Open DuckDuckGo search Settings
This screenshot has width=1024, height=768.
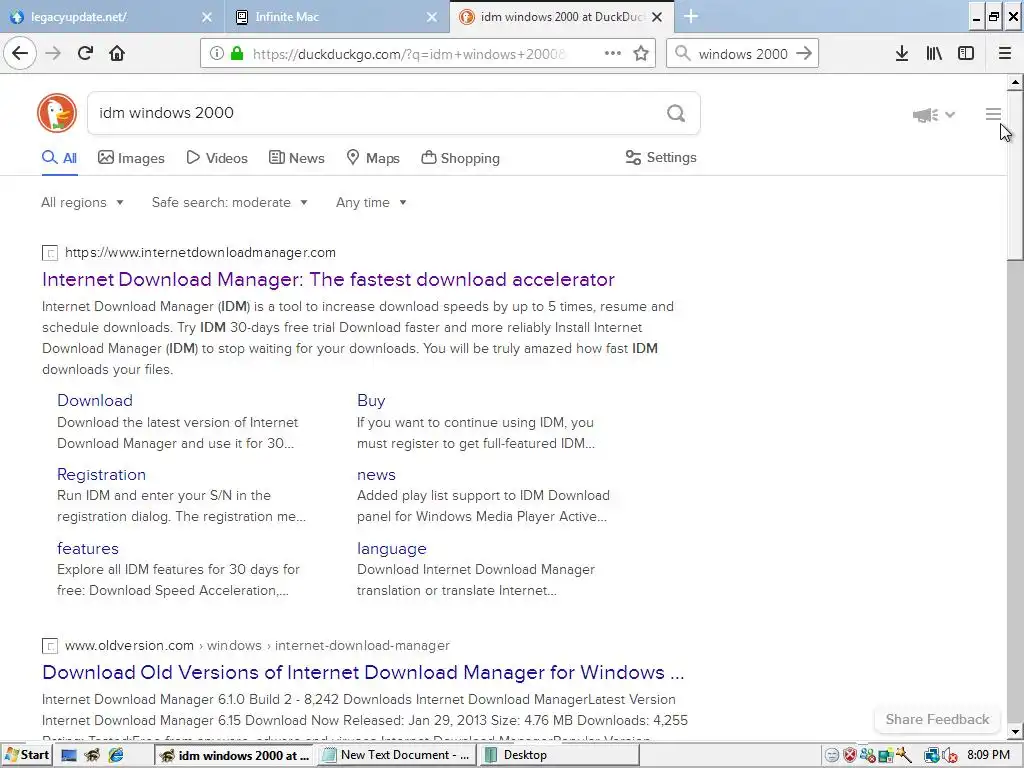coord(661,157)
